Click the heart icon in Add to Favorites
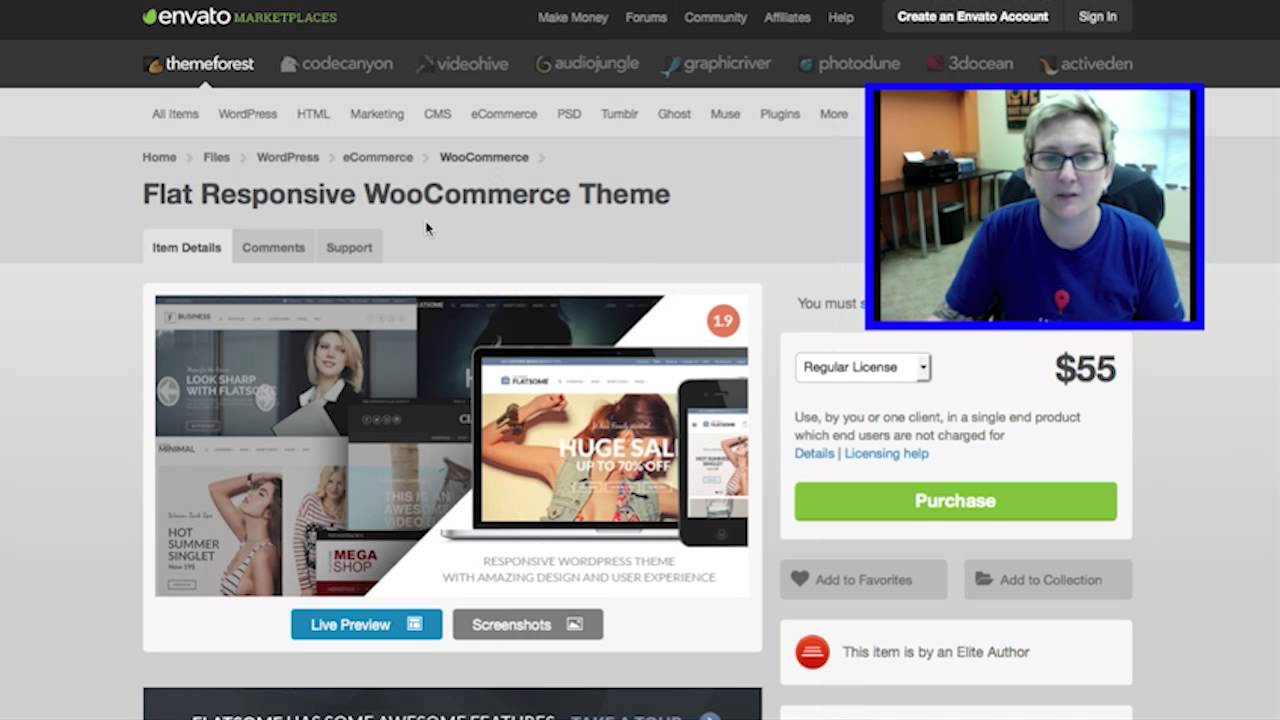The image size is (1280, 720). pos(800,579)
